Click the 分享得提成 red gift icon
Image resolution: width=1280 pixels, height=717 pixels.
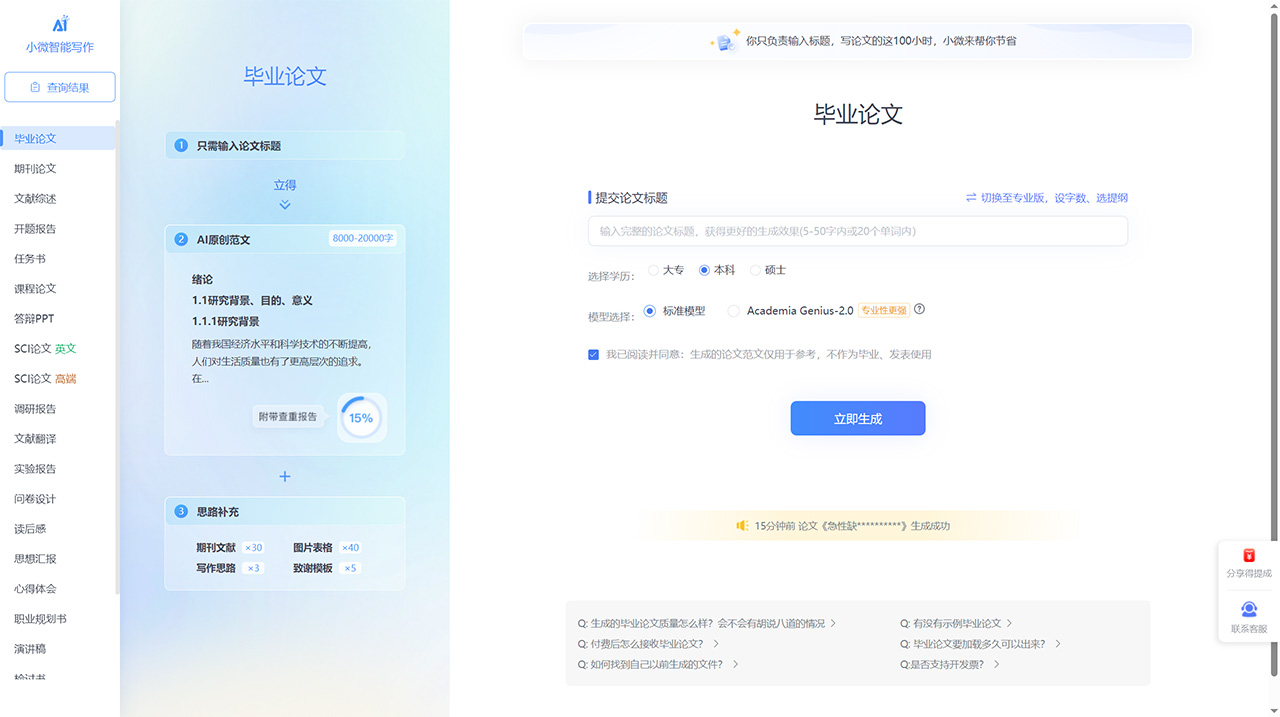(1248, 555)
